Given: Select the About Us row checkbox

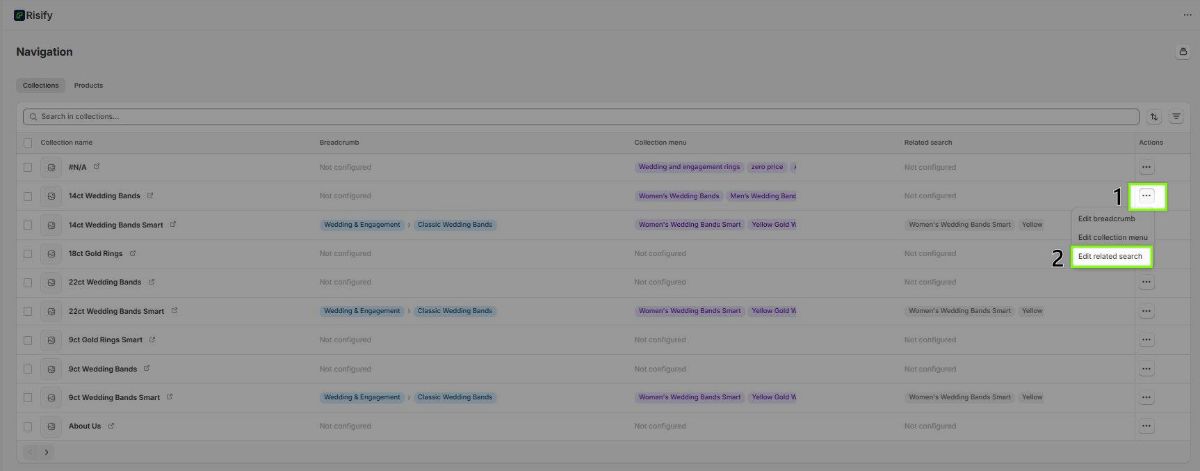Looking at the screenshot, I should [x=28, y=426].
